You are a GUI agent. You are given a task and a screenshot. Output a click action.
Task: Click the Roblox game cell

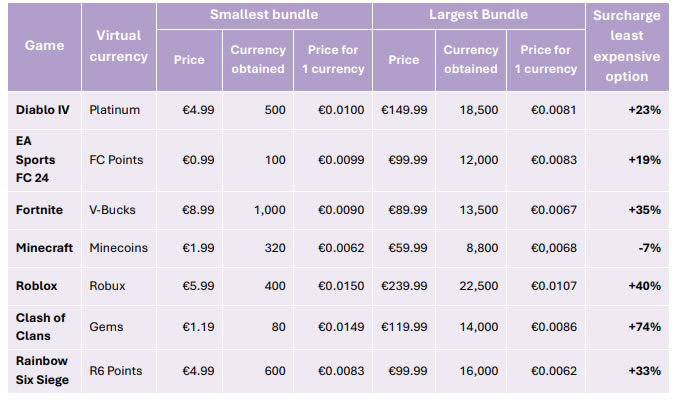pos(37,286)
